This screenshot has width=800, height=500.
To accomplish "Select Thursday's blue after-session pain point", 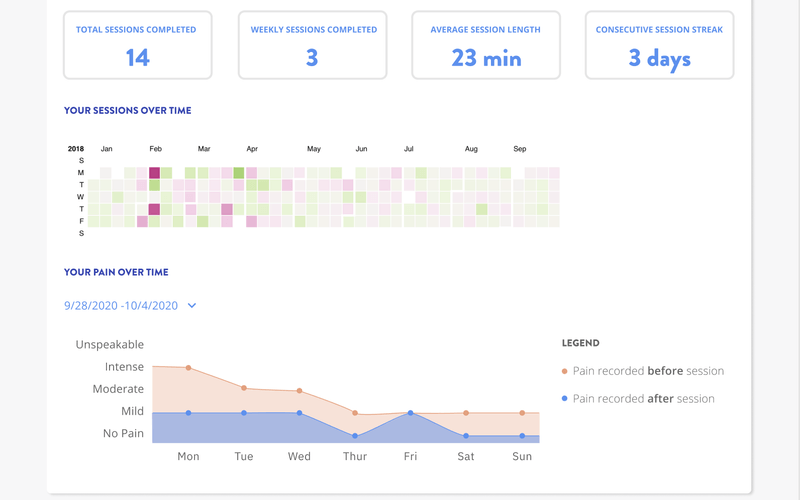I will pos(355,436).
